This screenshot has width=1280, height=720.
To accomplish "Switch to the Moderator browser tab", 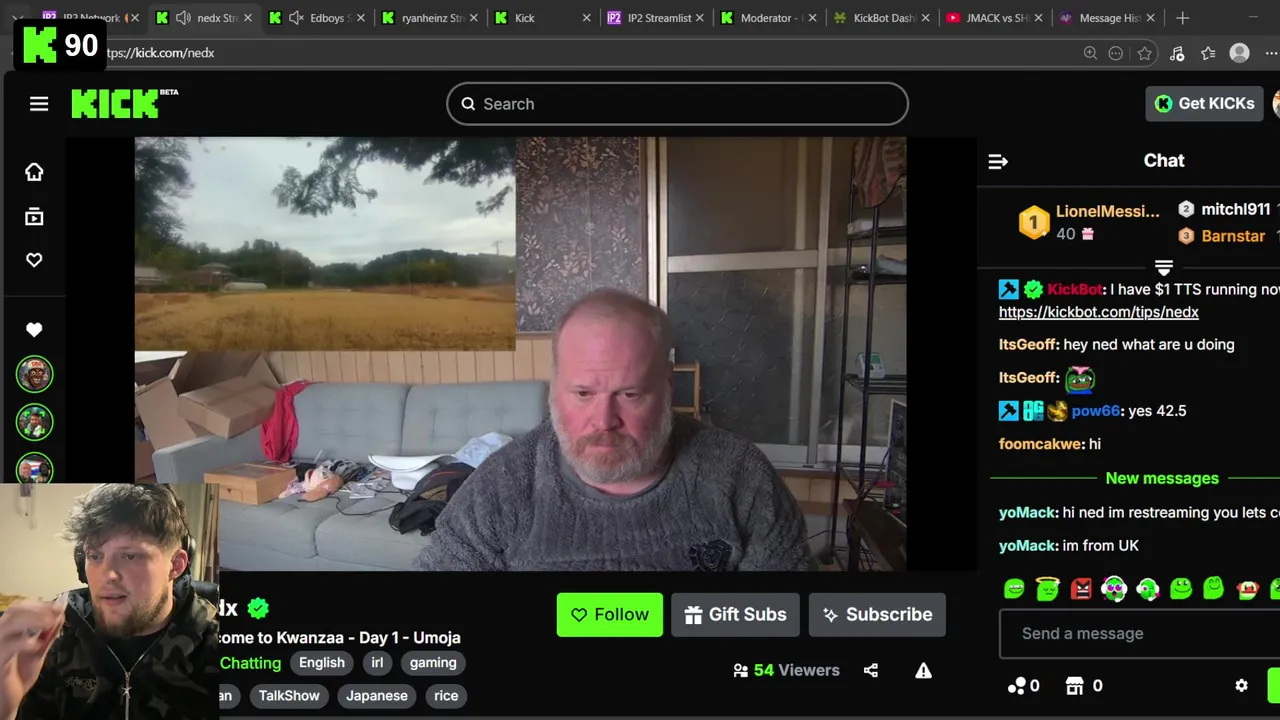I will pyautogui.click(x=770, y=18).
